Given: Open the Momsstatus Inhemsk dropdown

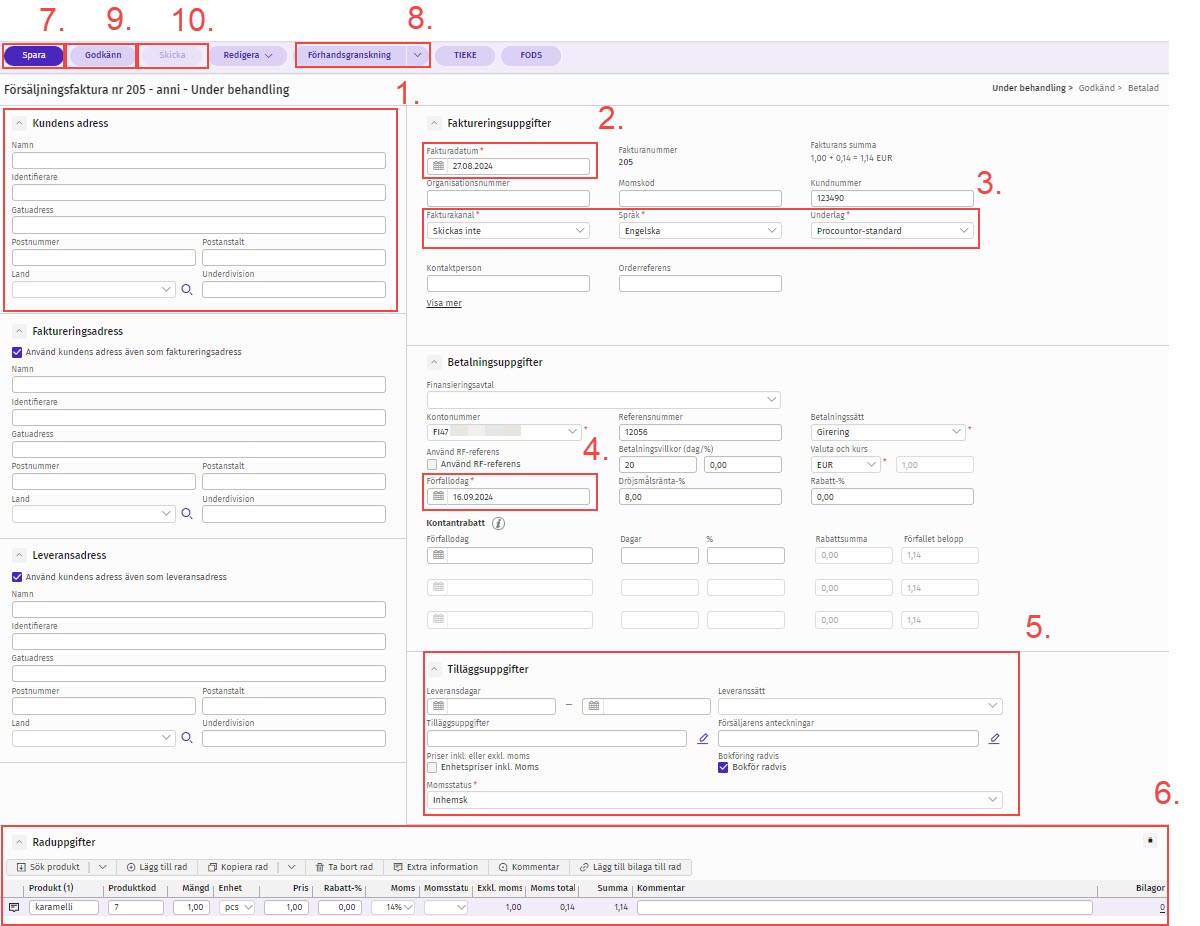Looking at the screenshot, I should 714,800.
